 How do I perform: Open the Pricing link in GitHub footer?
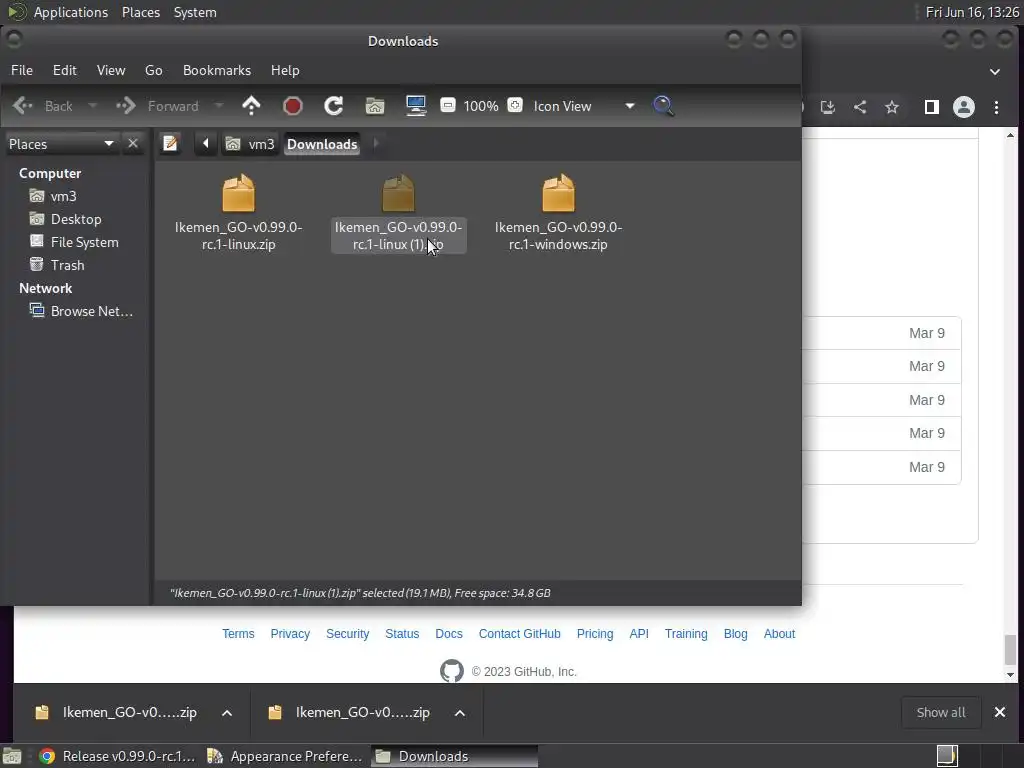pos(595,633)
